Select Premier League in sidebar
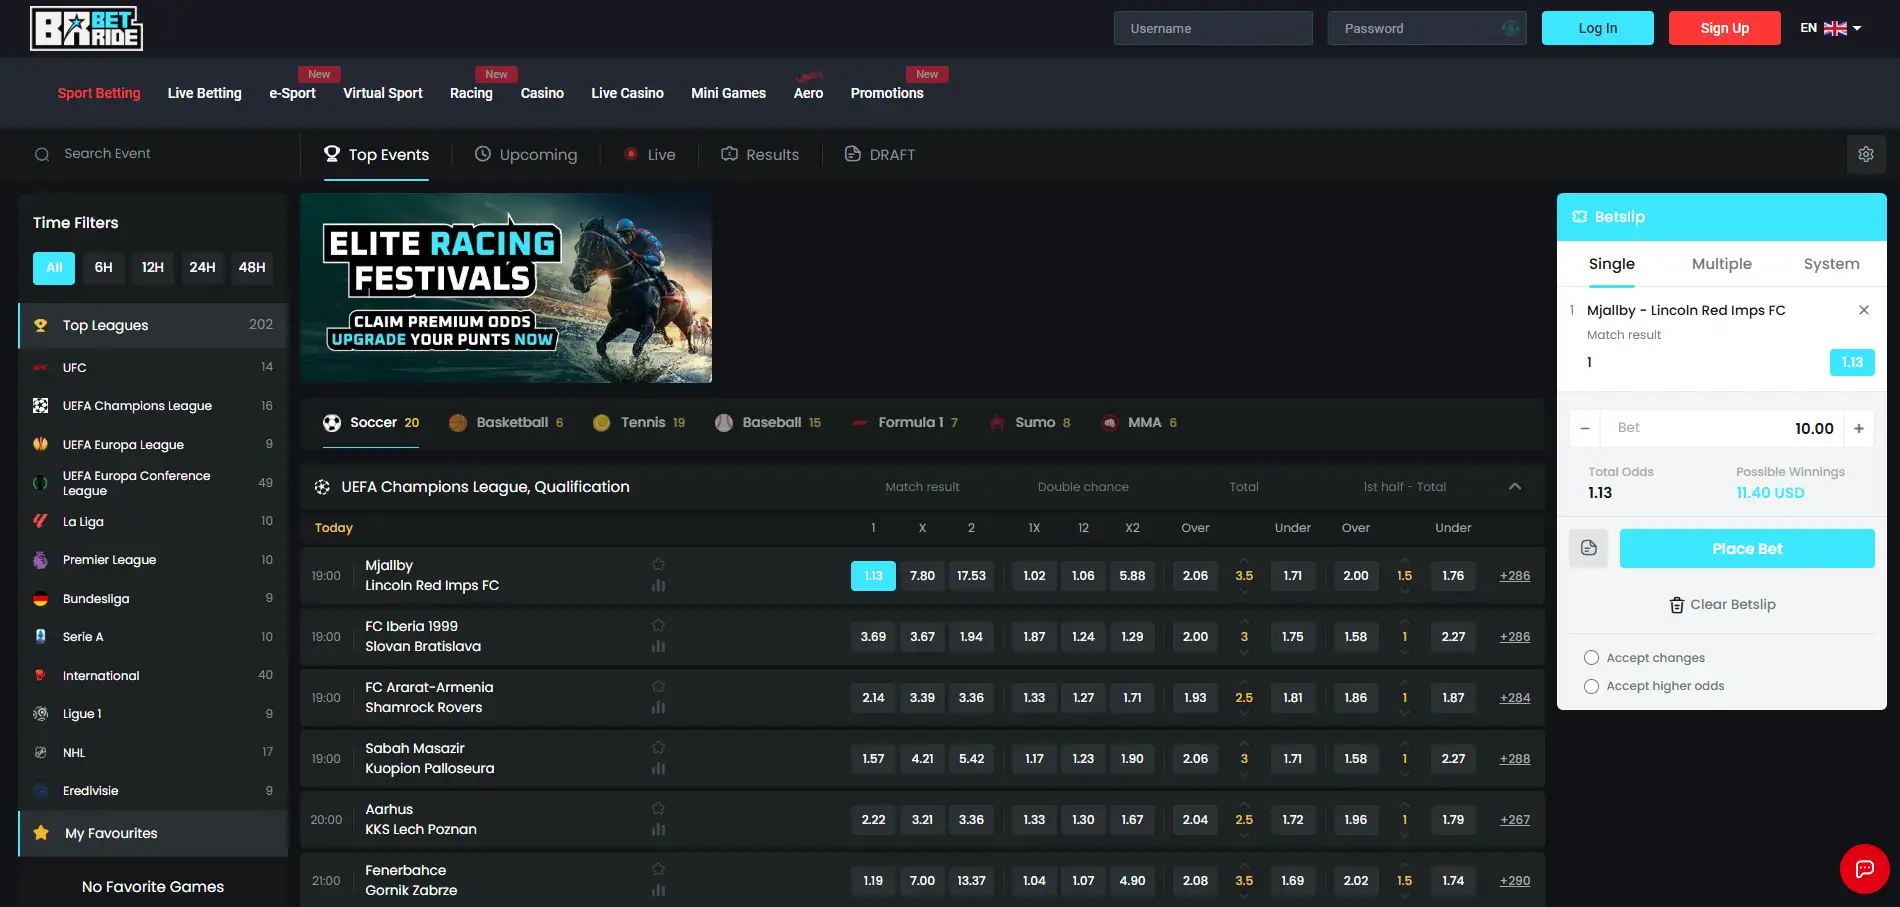Viewport: 1900px width, 907px height. tap(153, 560)
